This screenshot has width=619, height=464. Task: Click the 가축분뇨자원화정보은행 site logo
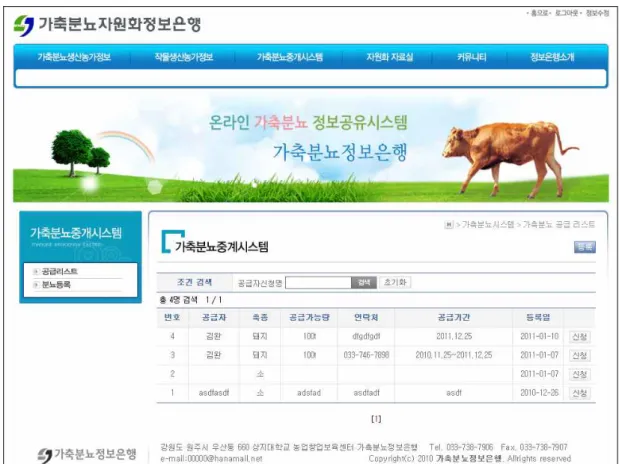click(x=107, y=25)
